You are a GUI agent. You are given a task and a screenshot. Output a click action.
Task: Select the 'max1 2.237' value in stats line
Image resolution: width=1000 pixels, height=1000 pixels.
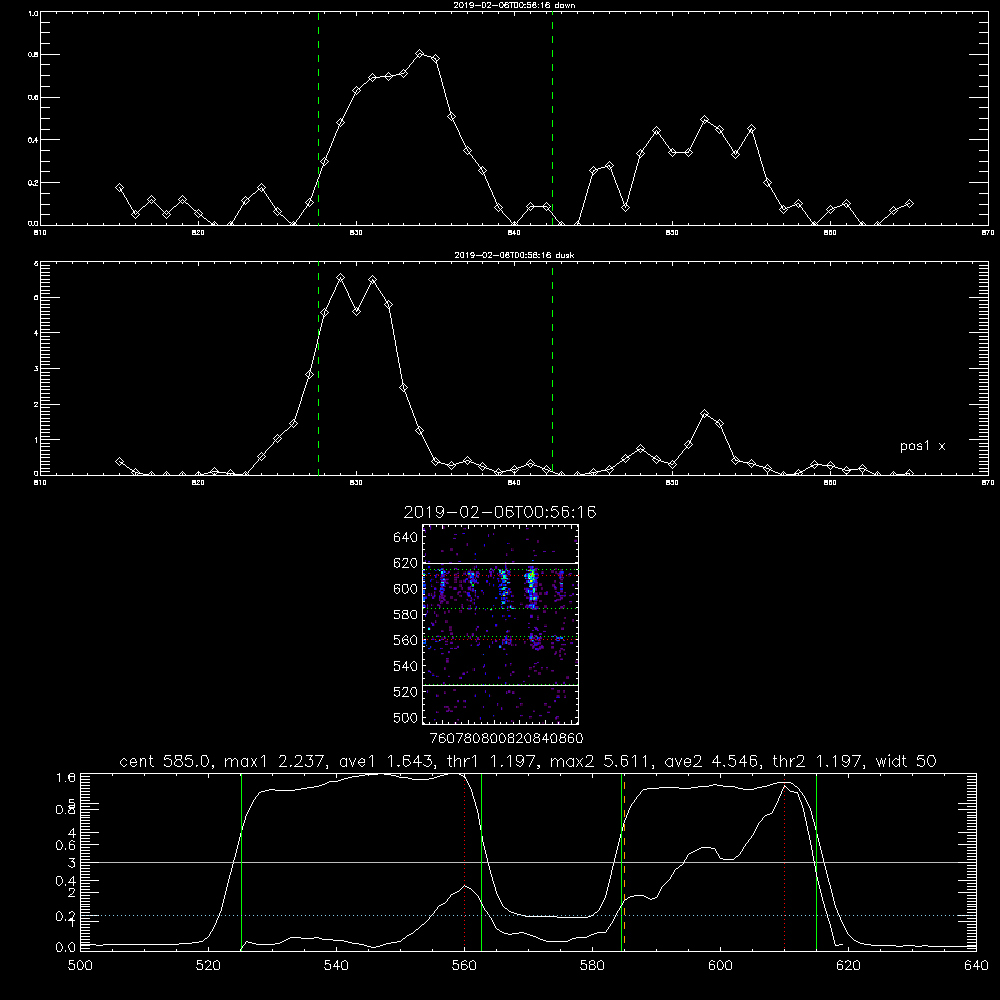click(274, 761)
